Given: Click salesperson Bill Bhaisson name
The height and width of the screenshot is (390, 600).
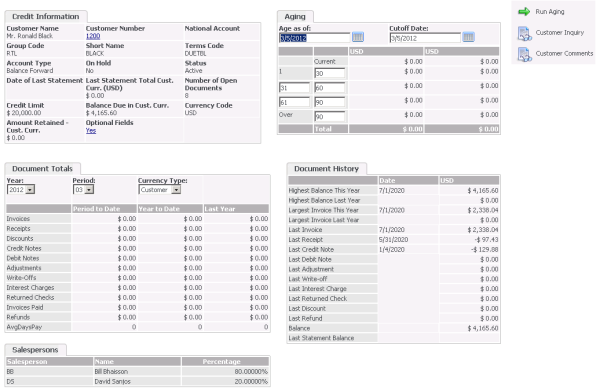Looking at the screenshot, I should point(111,372).
